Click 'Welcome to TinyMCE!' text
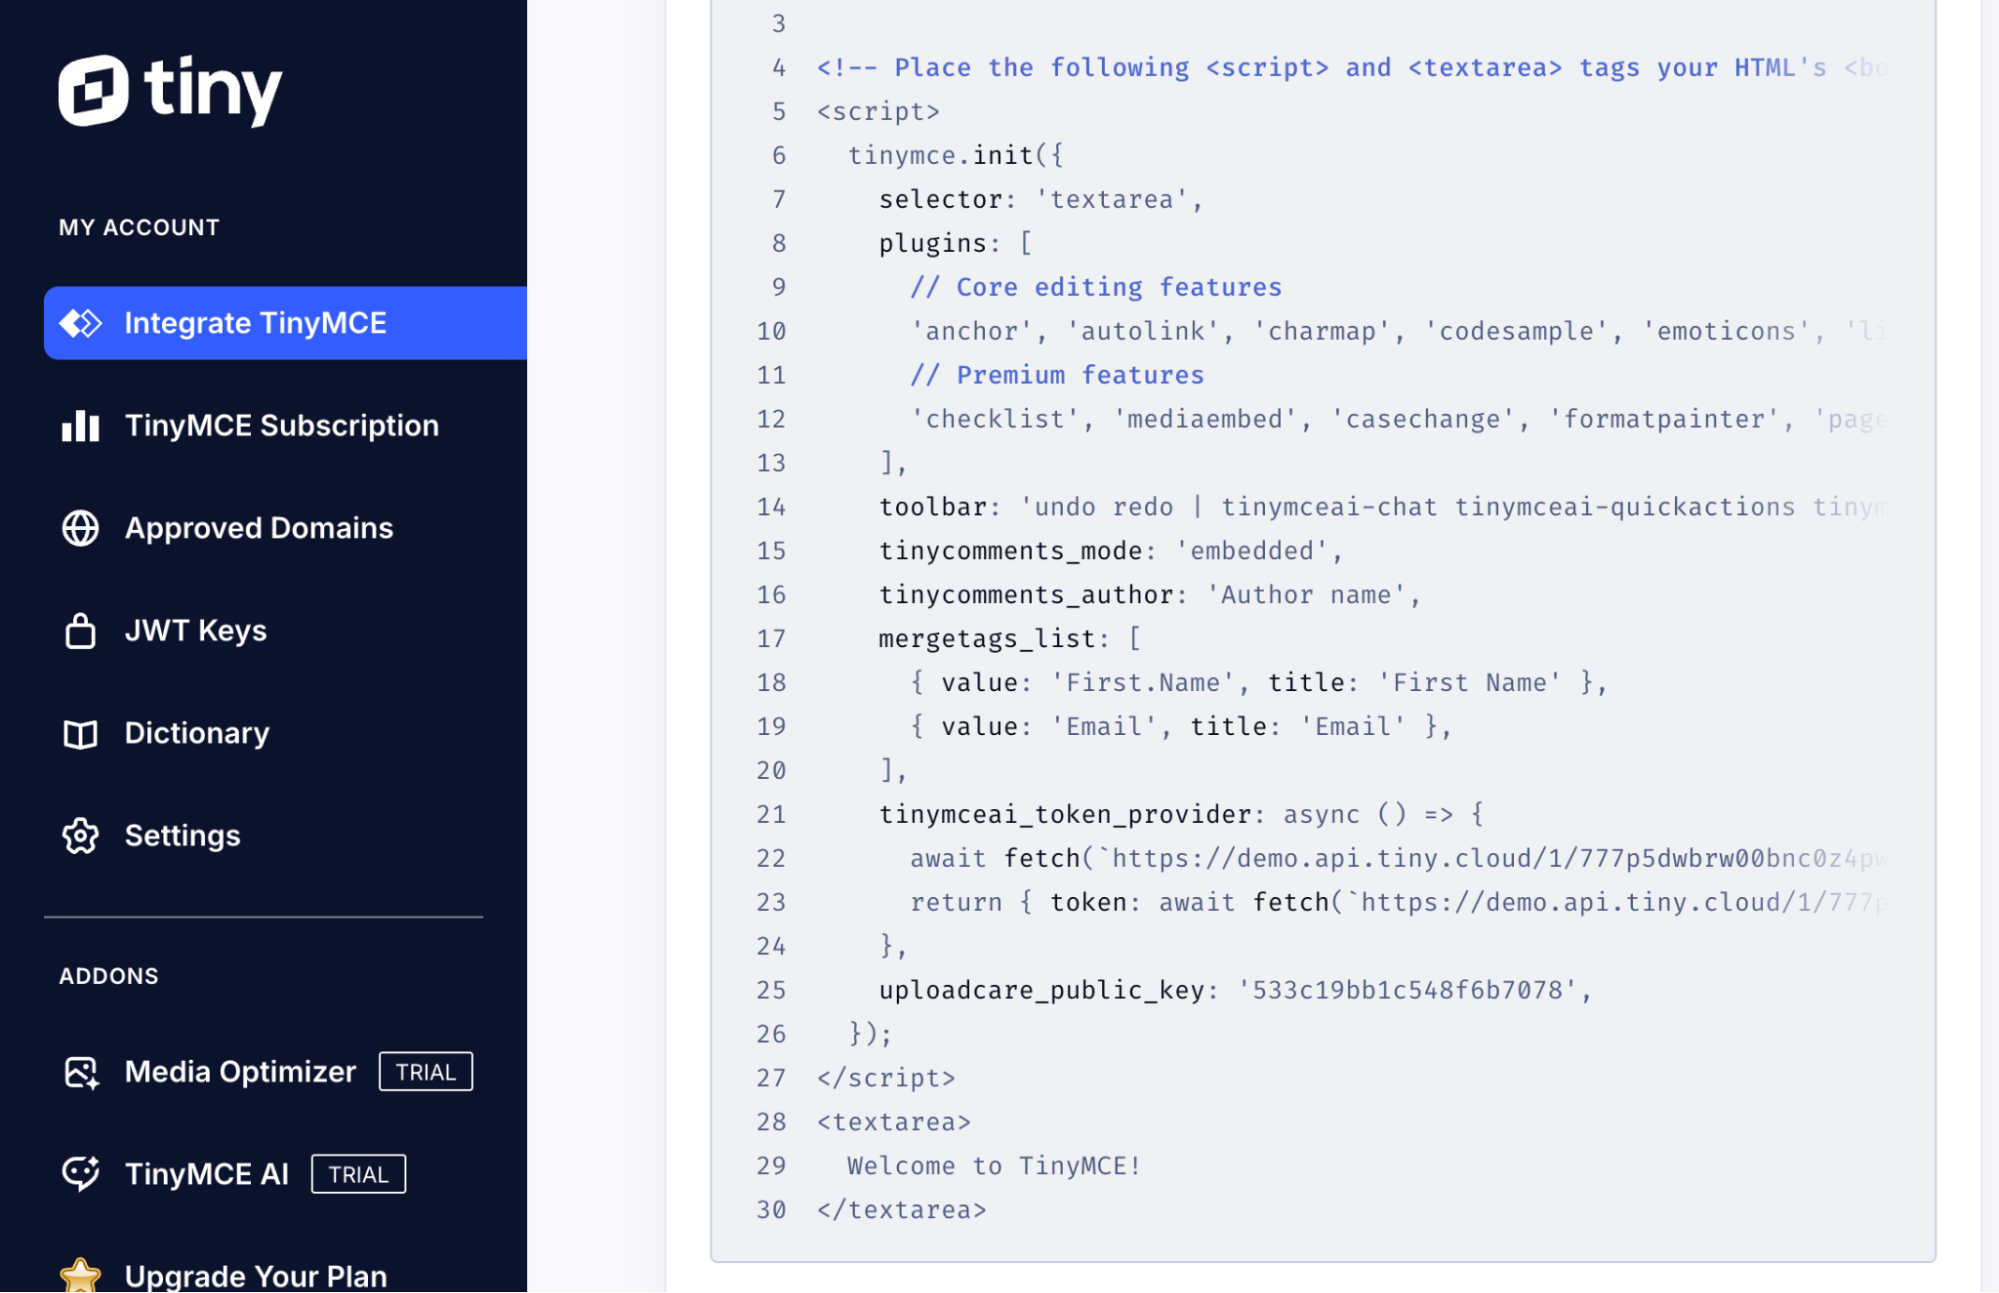Image resolution: width=1999 pixels, height=1293 pixels. [994, 1168]
